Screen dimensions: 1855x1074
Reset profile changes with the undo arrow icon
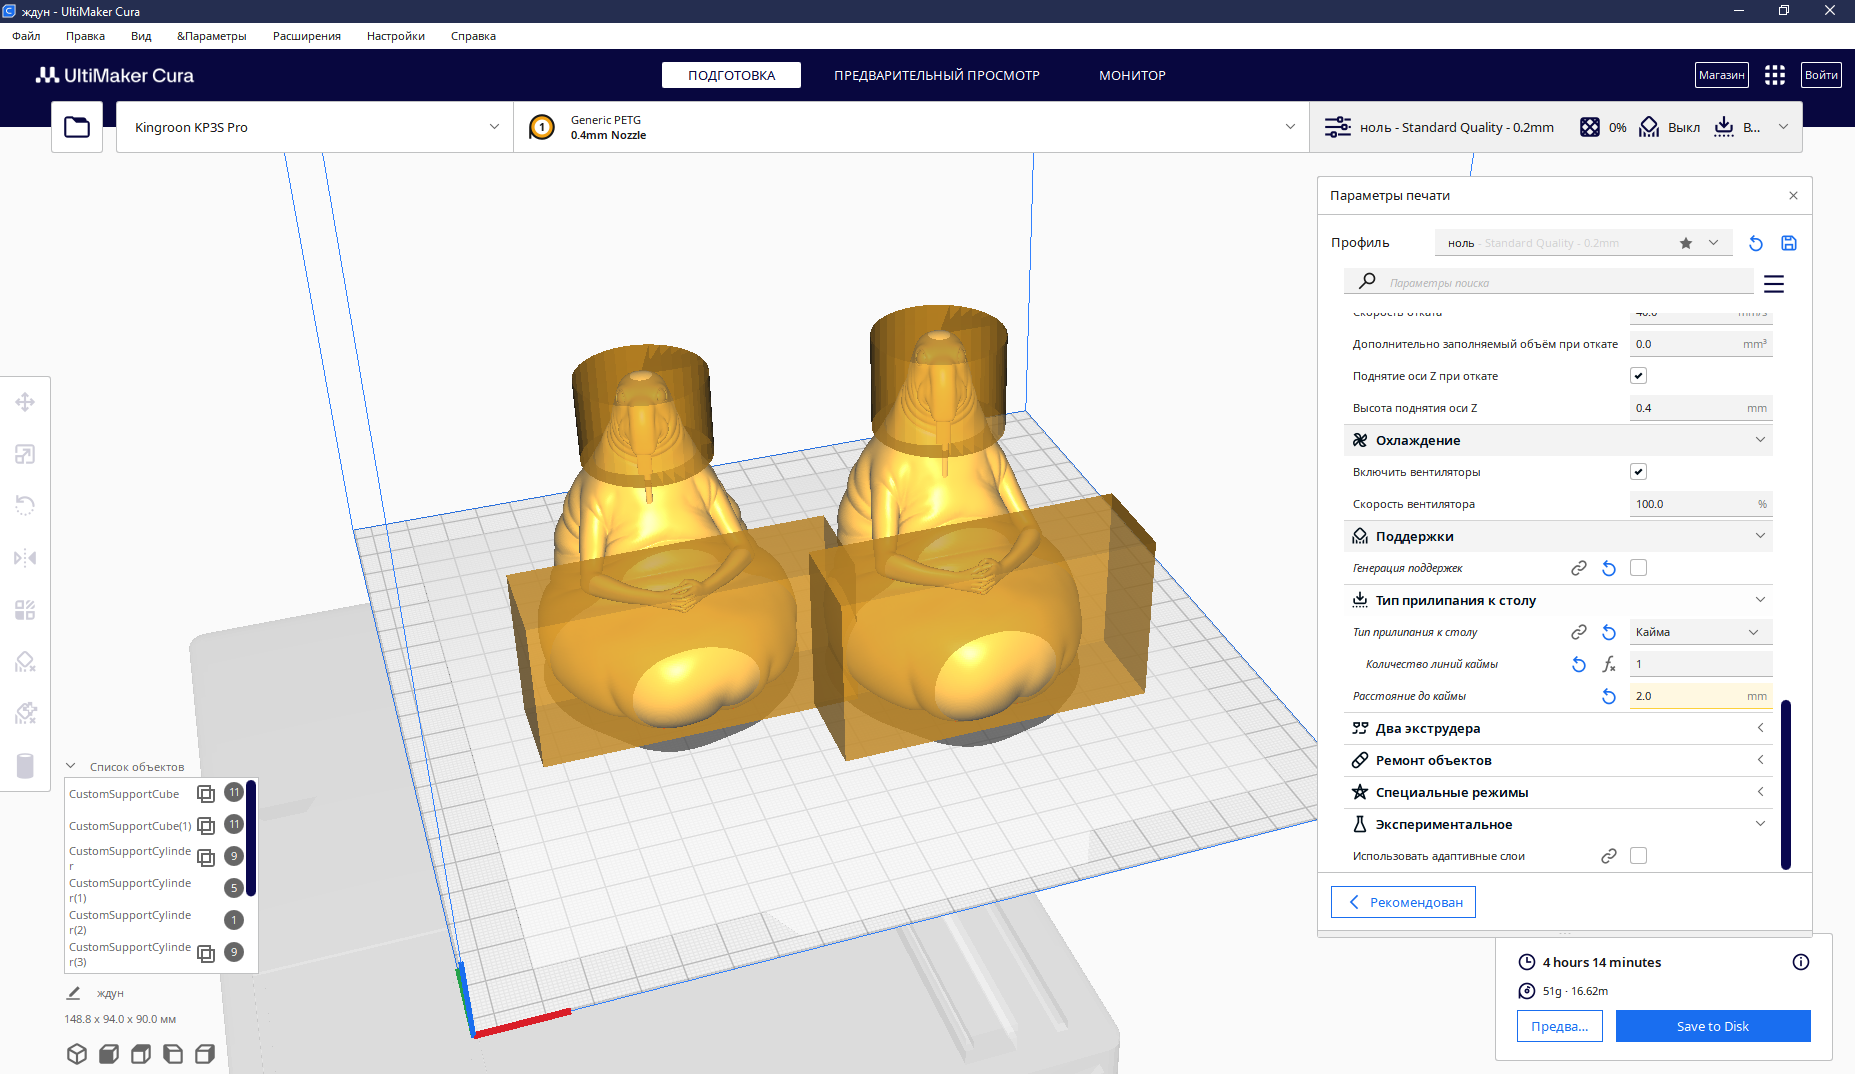point(1755,243)
